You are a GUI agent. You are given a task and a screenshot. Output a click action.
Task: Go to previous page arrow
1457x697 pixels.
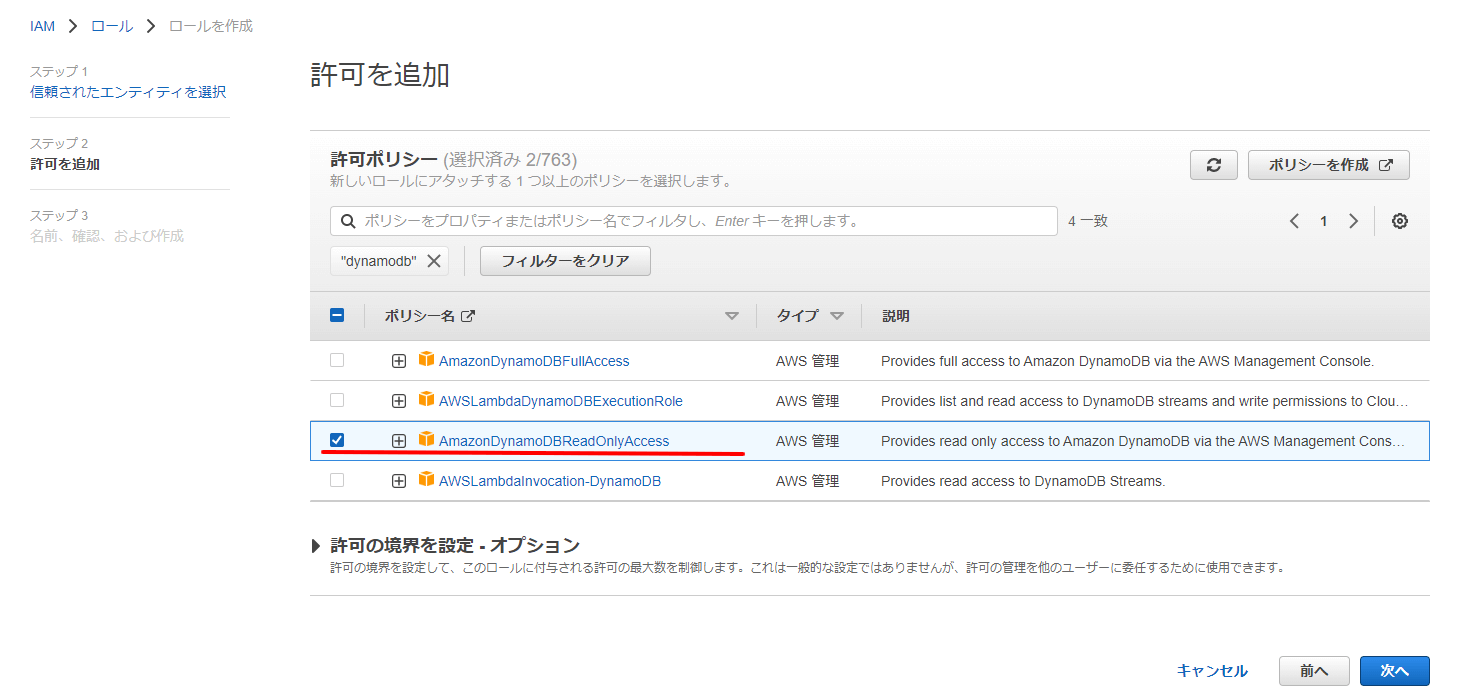[1294, 221]
